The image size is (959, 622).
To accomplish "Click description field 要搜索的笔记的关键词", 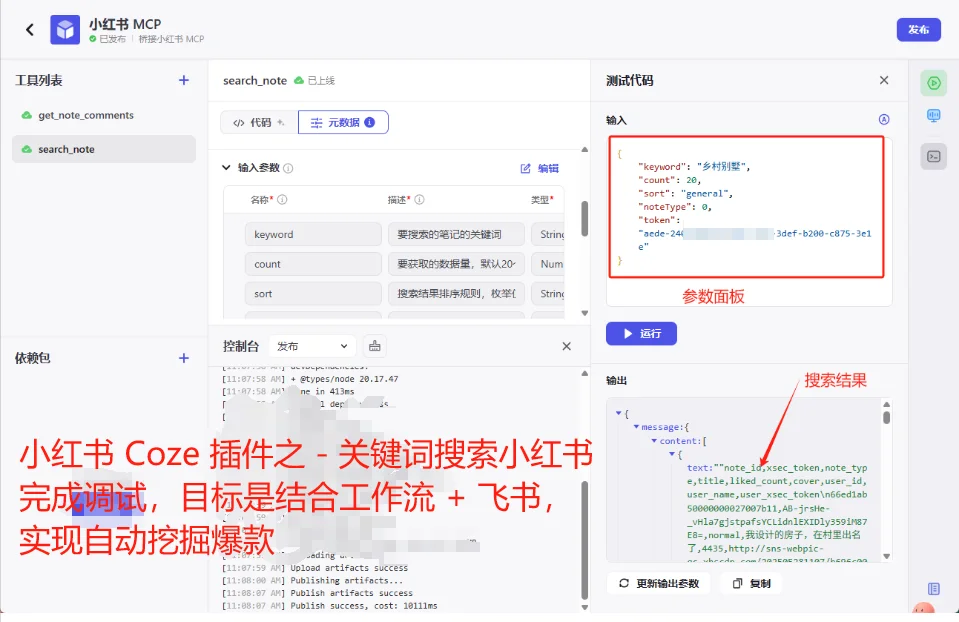I will 456,234.
